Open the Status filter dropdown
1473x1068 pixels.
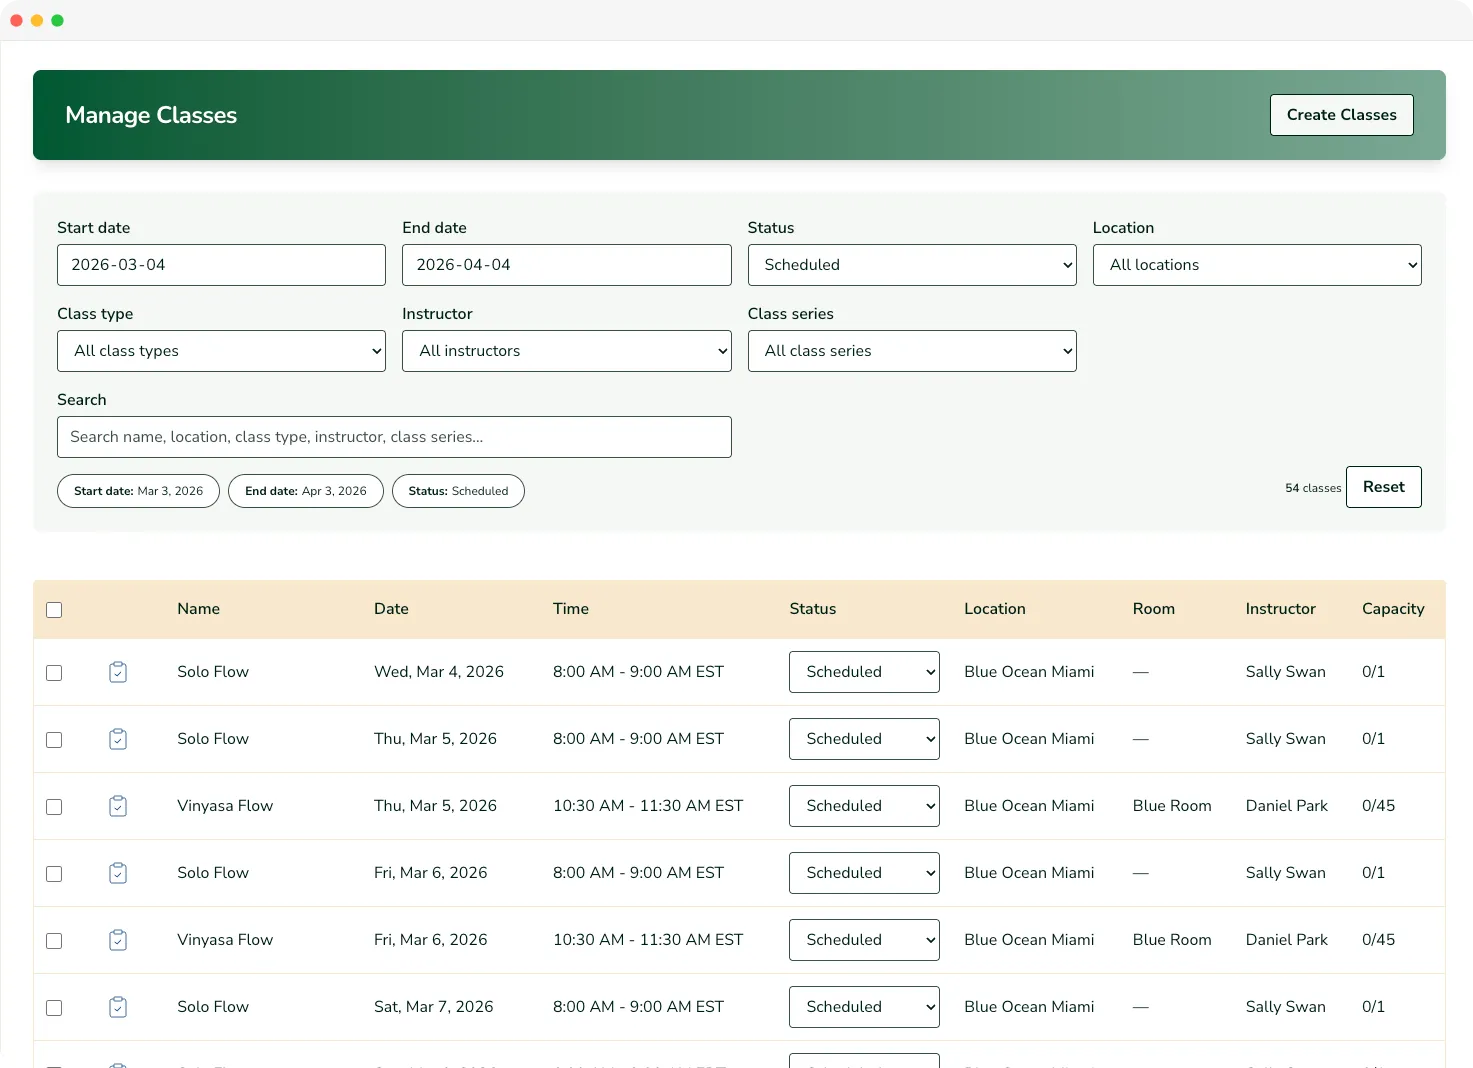coord(911,265)
